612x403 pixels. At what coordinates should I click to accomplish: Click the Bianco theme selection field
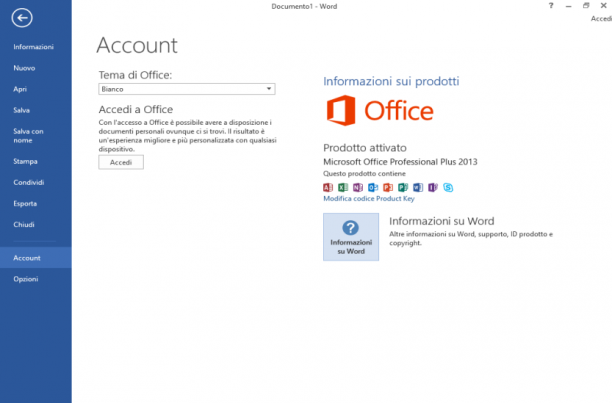pyautogui.click(x=187, y=89)
